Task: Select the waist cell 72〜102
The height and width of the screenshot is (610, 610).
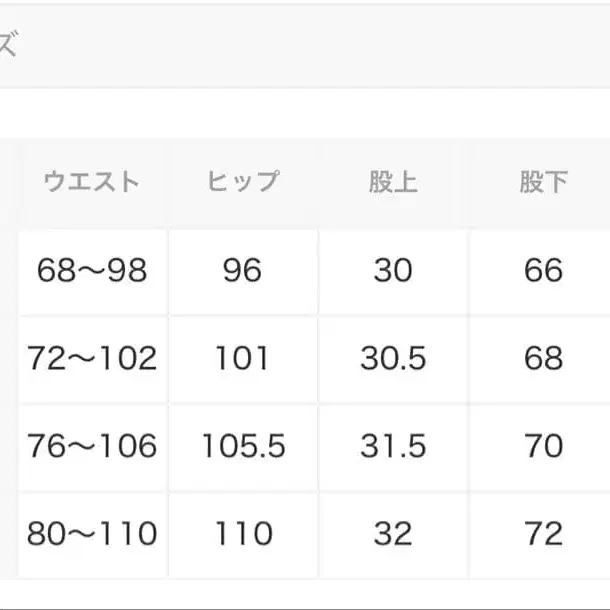Action: [92, 358]
